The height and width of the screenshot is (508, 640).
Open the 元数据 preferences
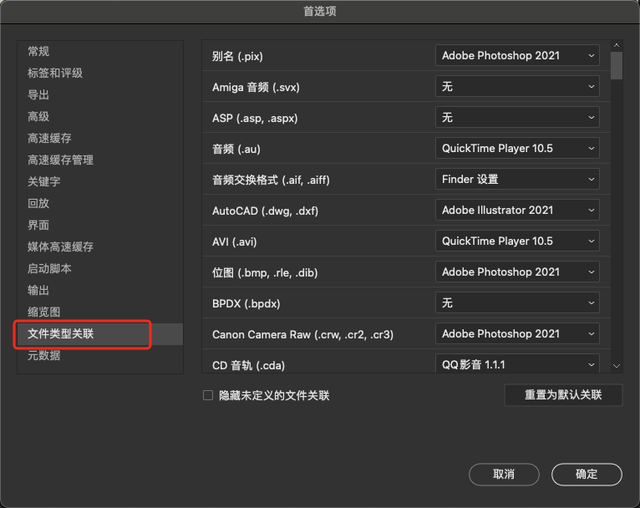pos(44,355)
